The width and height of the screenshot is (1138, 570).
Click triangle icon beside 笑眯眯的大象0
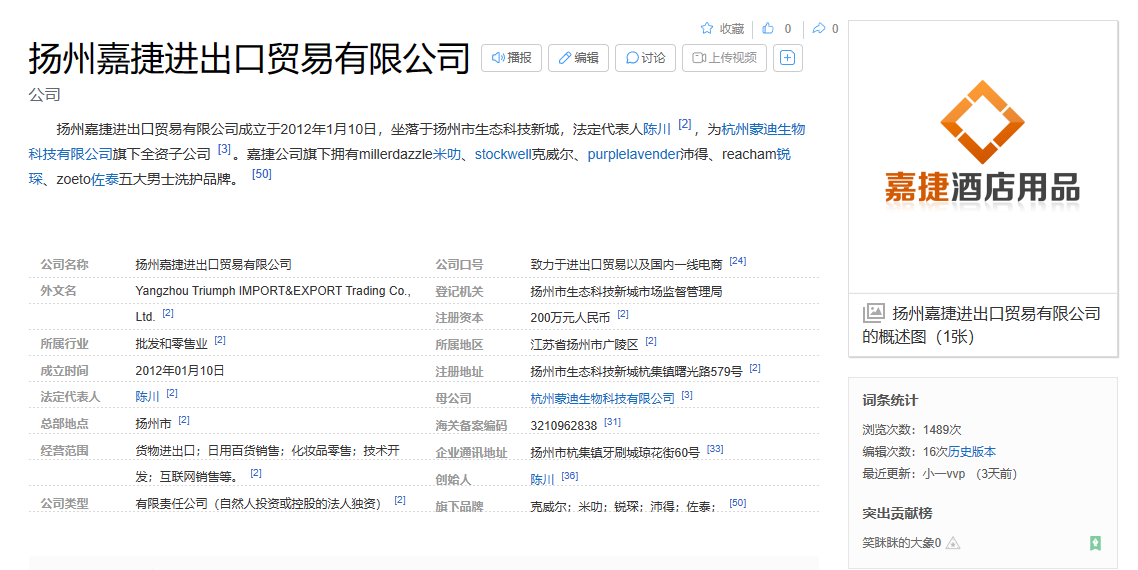(953, 543)
